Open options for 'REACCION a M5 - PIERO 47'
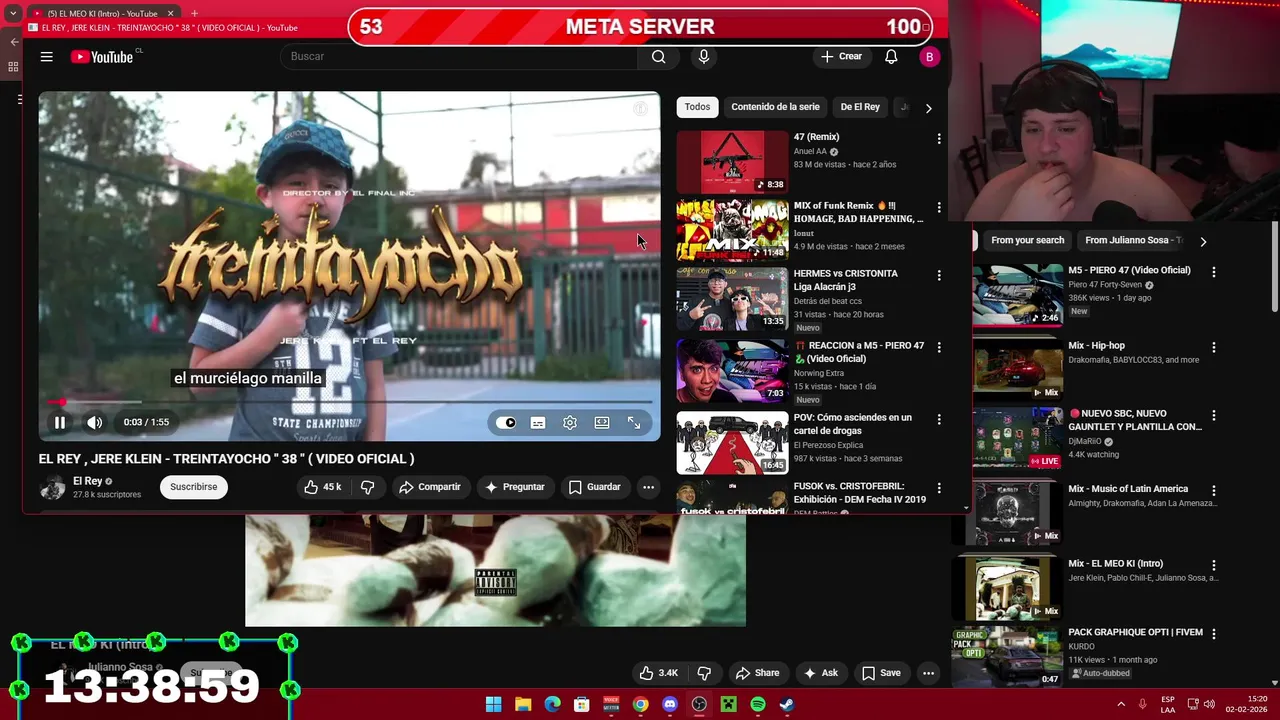The height and width of the screenshot is (720, 1280). click(x=938, y=348)
